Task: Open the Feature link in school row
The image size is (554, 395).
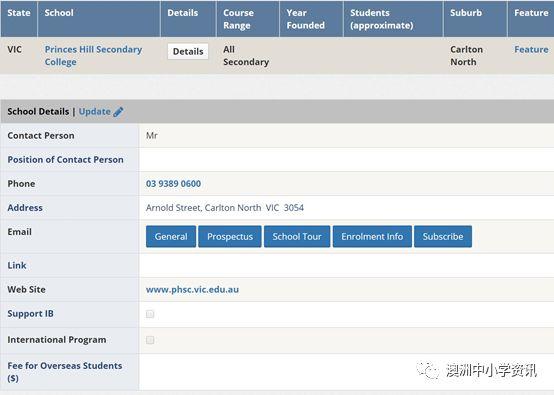Action: pos(531,49)
